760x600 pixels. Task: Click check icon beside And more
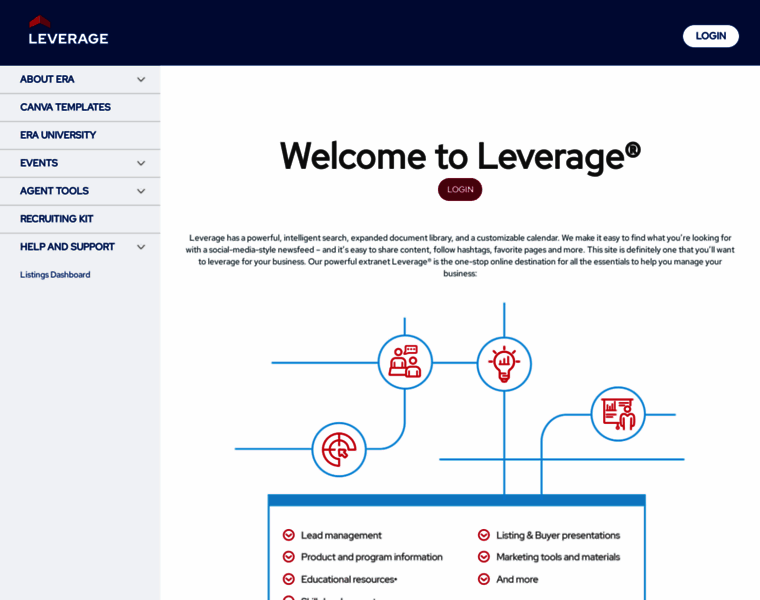point(484,579)
